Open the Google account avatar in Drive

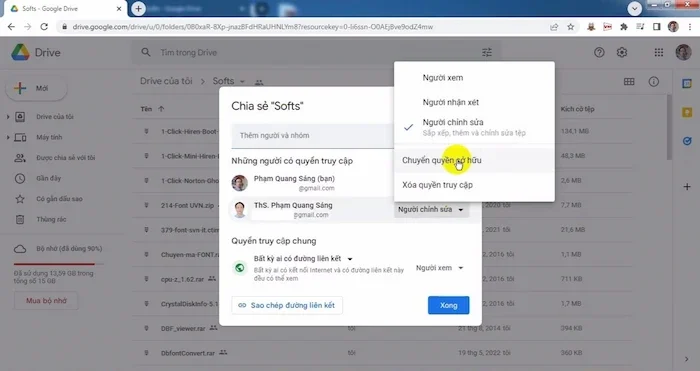coord(683,52)
